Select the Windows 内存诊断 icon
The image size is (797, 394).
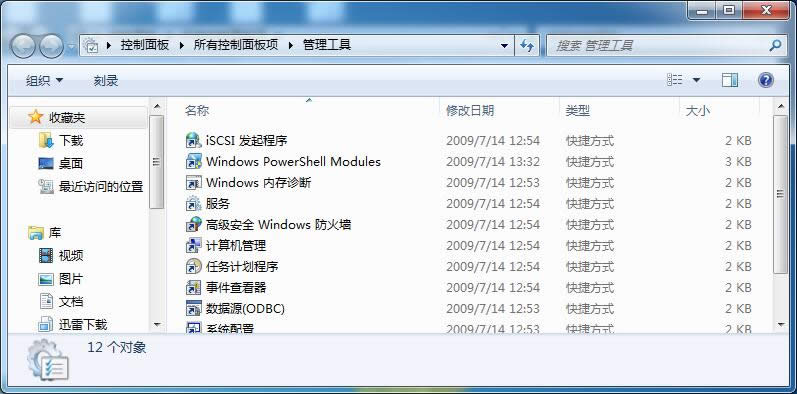click(194, 183)
